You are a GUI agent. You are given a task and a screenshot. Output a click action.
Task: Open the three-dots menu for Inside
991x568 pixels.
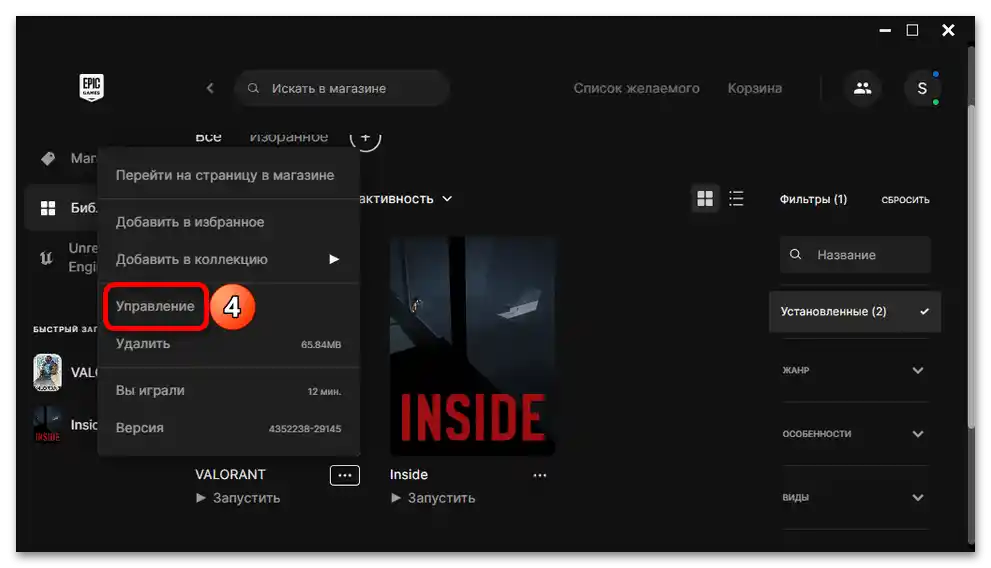[x=540, y=475]
